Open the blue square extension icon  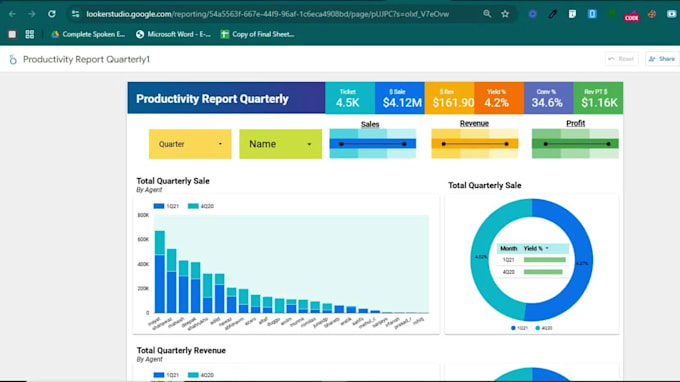click(592, 14)
